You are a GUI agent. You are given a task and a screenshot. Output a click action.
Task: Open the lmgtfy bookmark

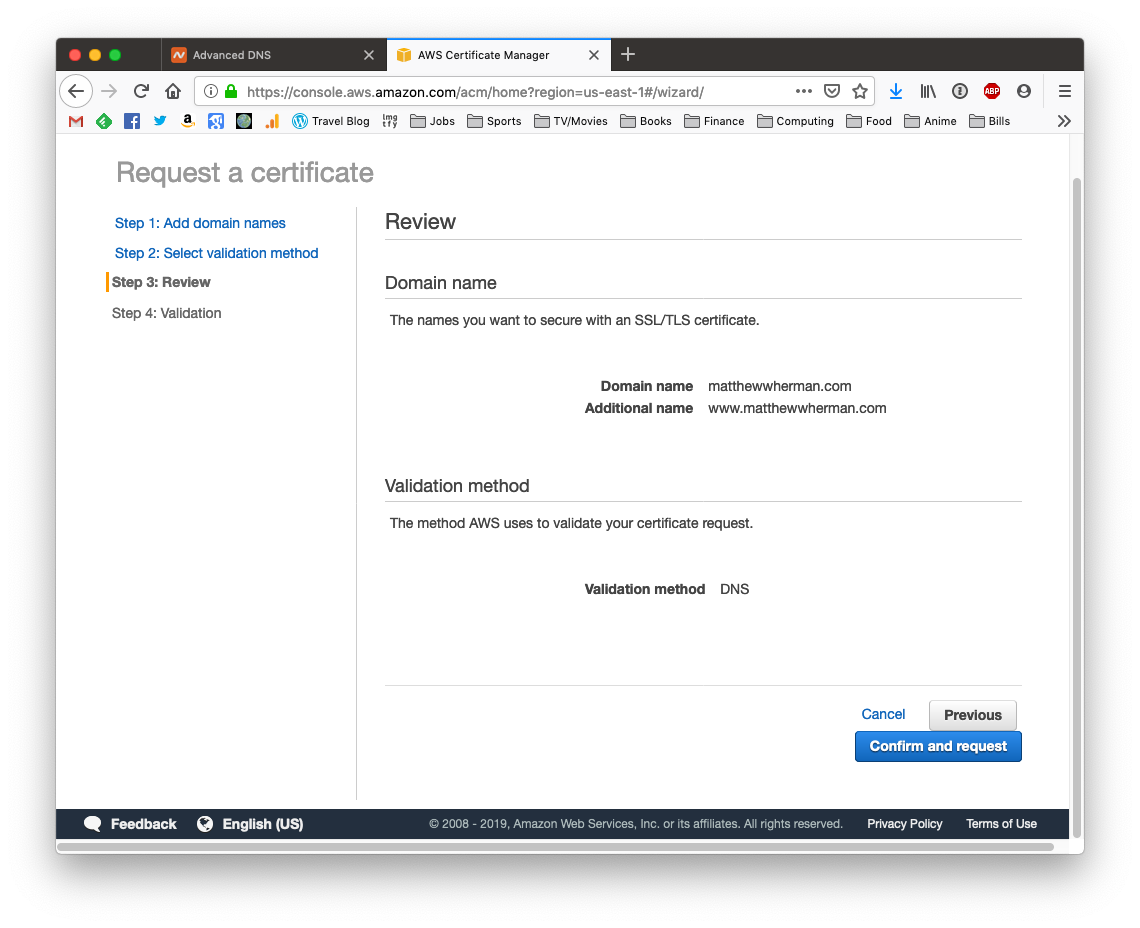click(390, 121)
